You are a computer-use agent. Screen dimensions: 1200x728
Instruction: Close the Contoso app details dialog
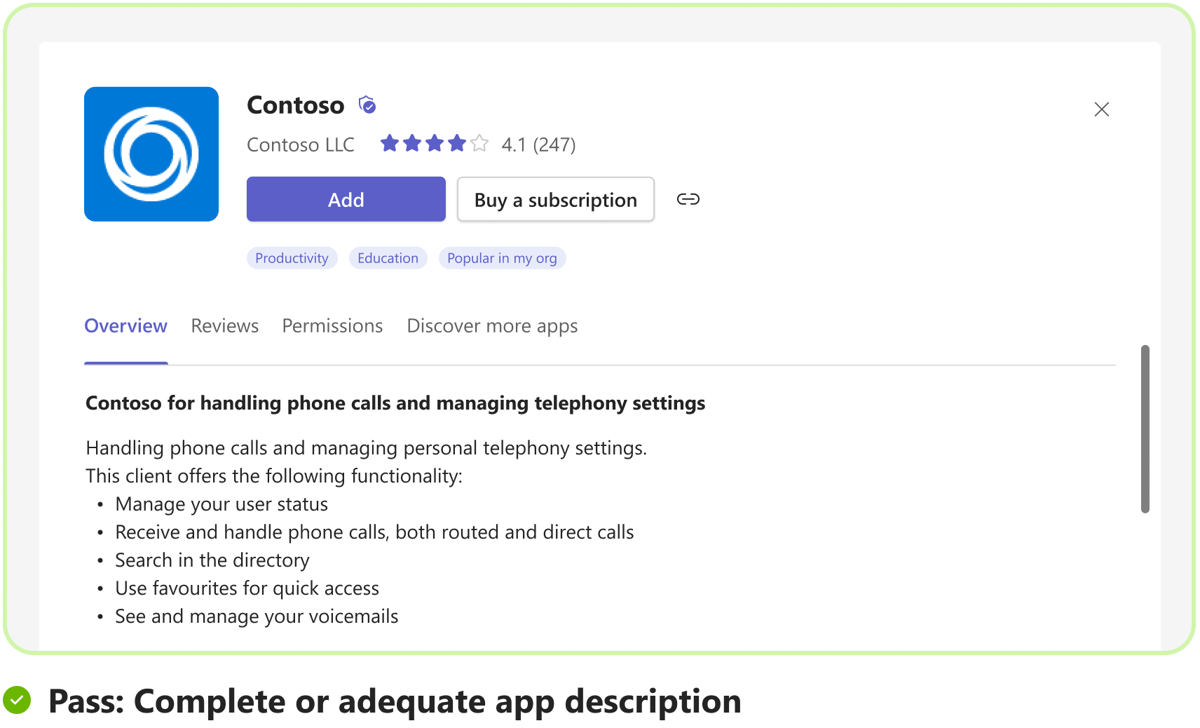click(x=1101, y=110)
